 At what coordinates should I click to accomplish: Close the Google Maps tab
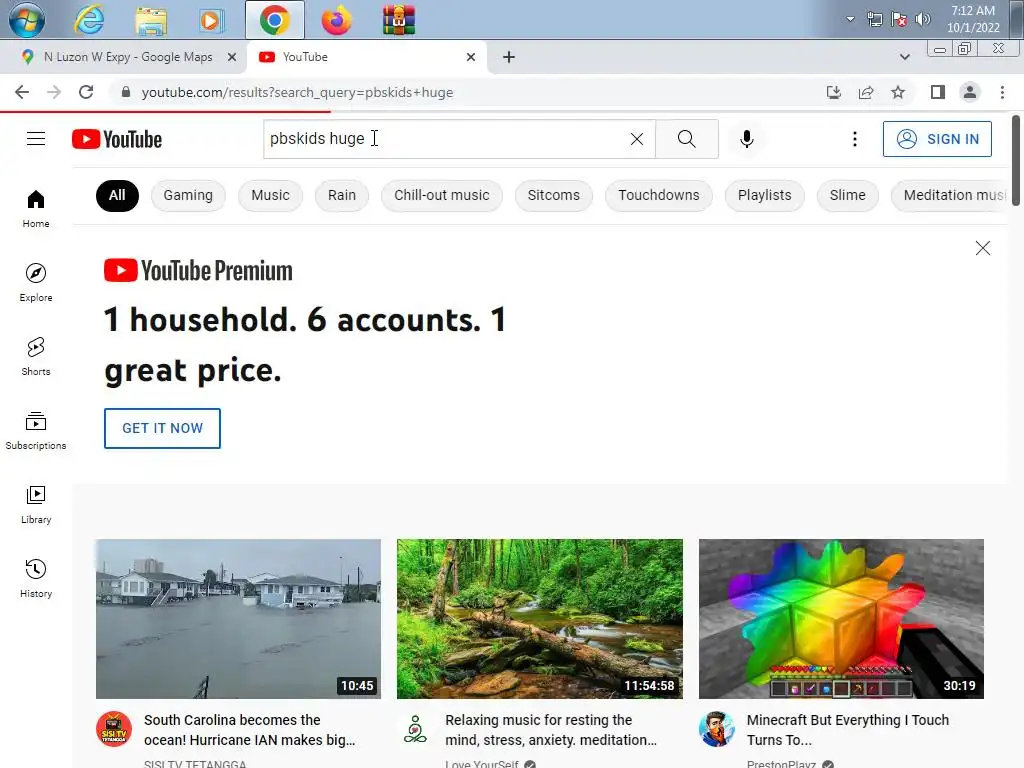coord(232,57)
